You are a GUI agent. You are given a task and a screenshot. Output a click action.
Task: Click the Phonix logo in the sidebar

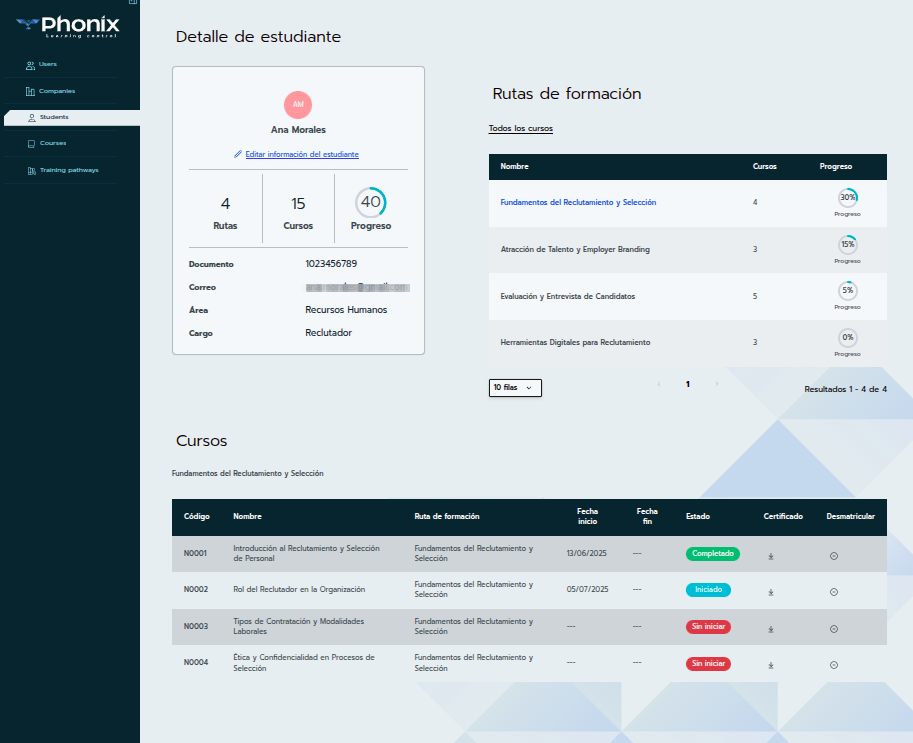click(x=69, y=25)
